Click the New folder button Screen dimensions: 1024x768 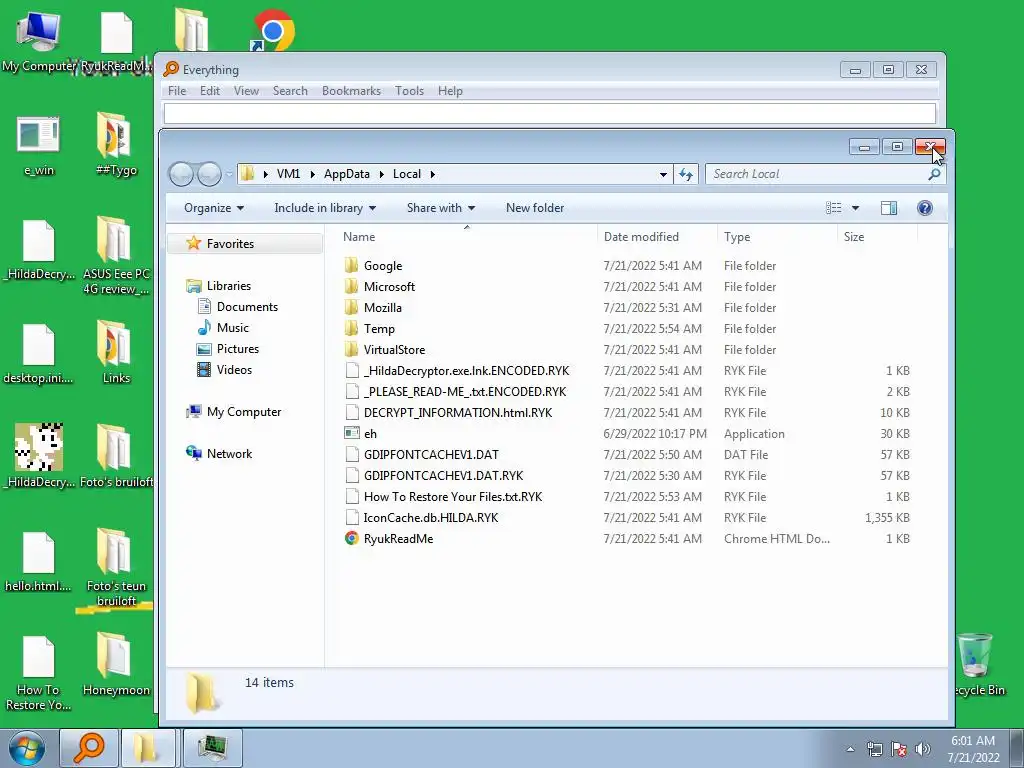pyautogui.click(x=535, y=208)
